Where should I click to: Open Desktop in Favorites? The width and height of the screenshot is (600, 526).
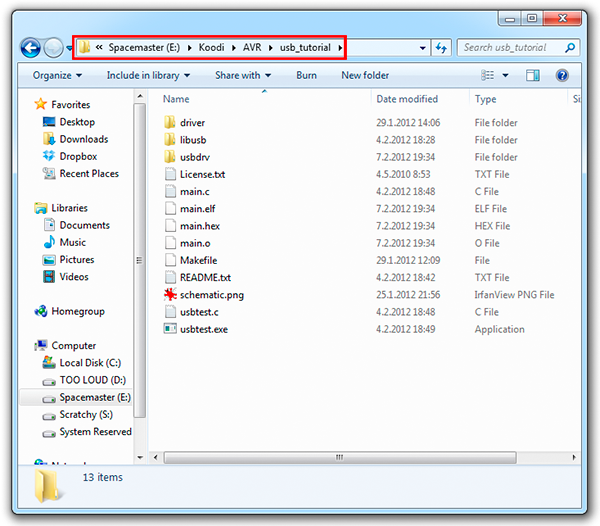pyautogui.click(x=77, y=122)
